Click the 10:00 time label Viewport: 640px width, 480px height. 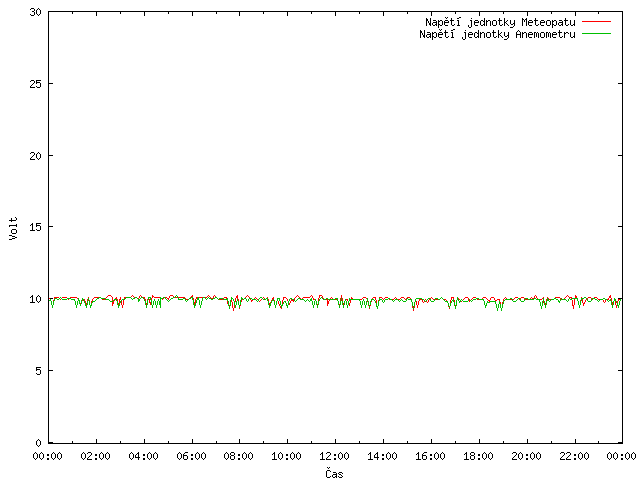coord(287,456)
